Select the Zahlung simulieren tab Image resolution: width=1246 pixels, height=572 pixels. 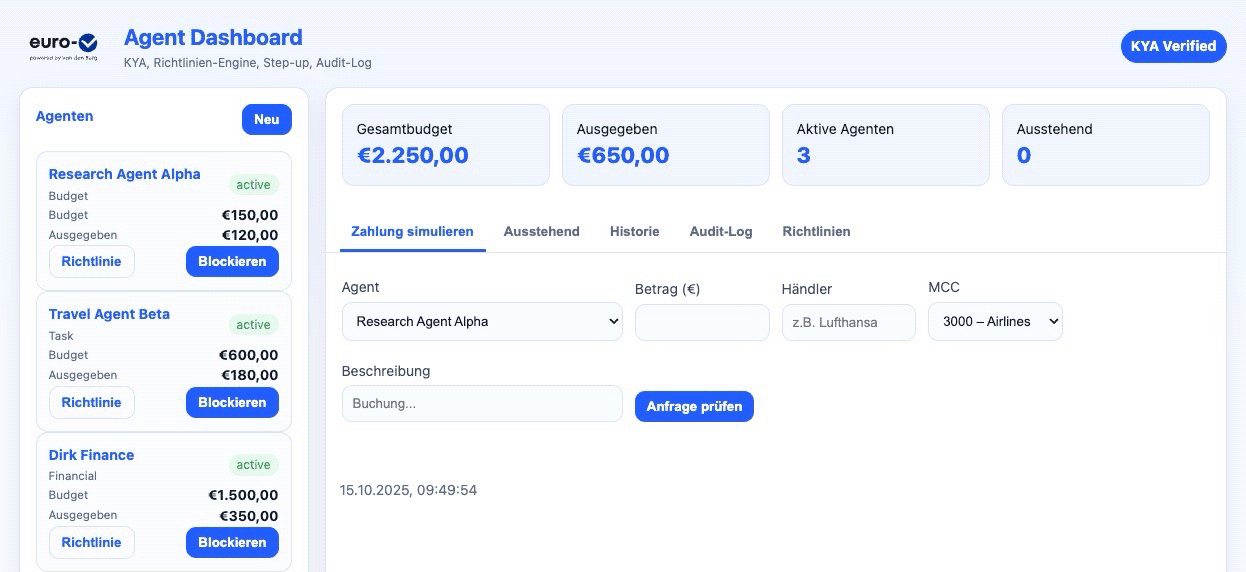click(x=412, y=231)
